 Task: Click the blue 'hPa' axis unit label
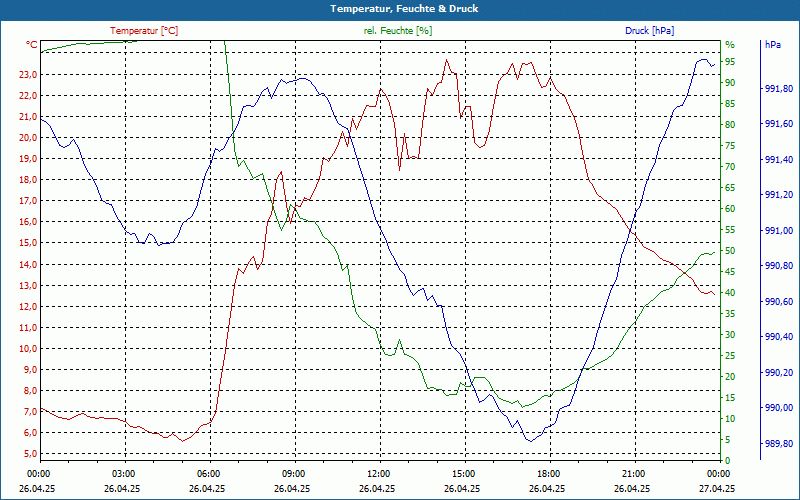(x=772, y=45)
